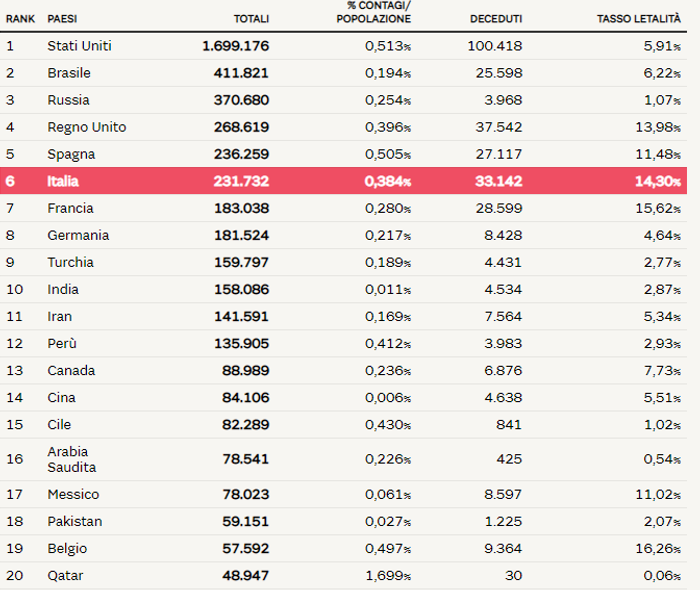Click Messico's 8.597 deaths value
The height and width of the screenshot is (590, 700).
[x=503, y=494]
